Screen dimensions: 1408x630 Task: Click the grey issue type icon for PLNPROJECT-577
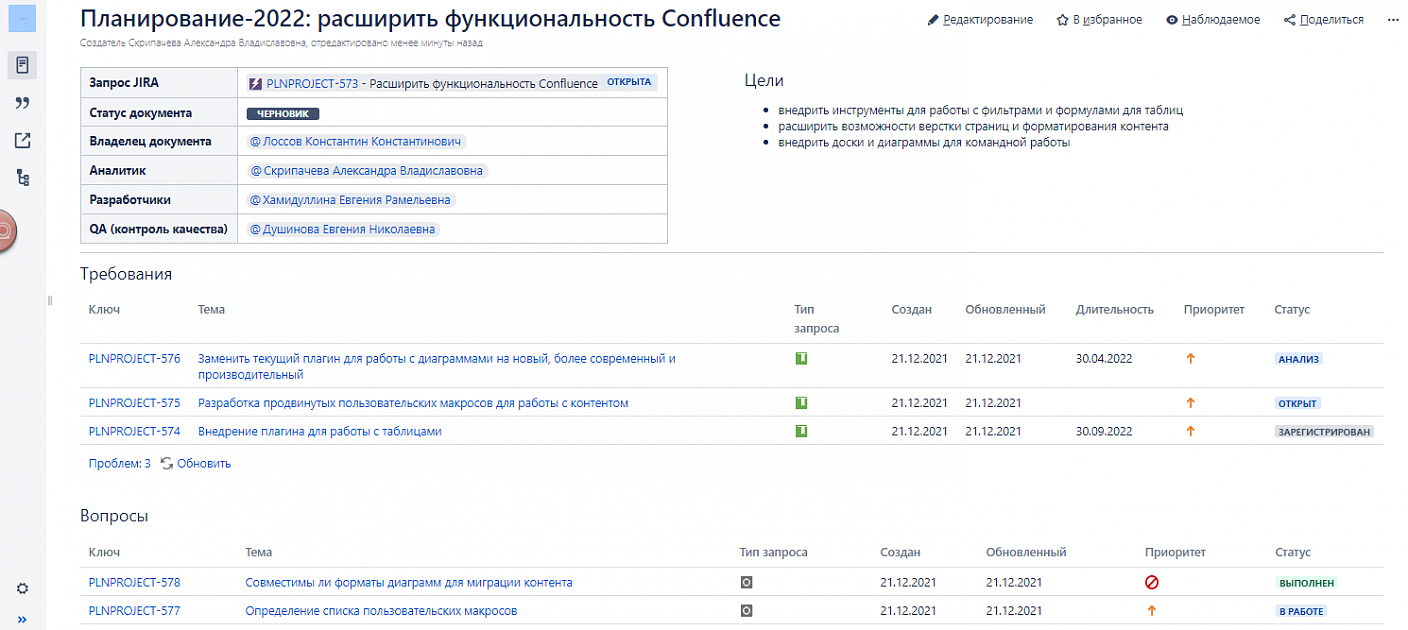coord(746,610)
